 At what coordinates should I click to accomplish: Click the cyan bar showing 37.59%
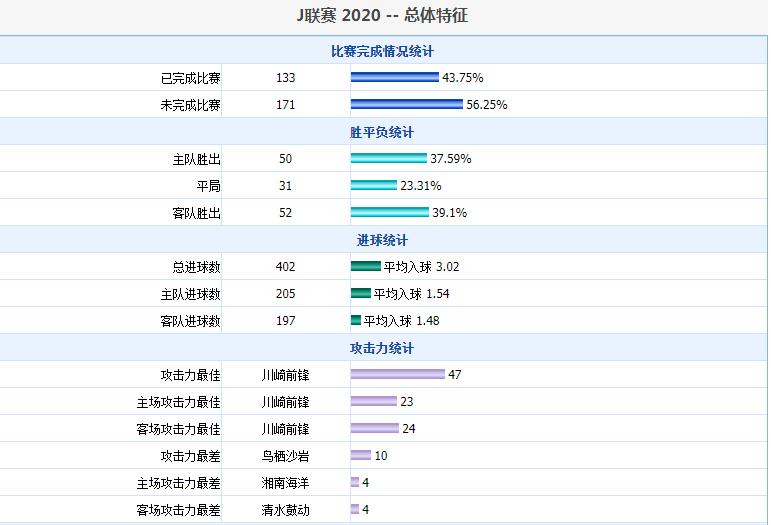click(388, 158)
